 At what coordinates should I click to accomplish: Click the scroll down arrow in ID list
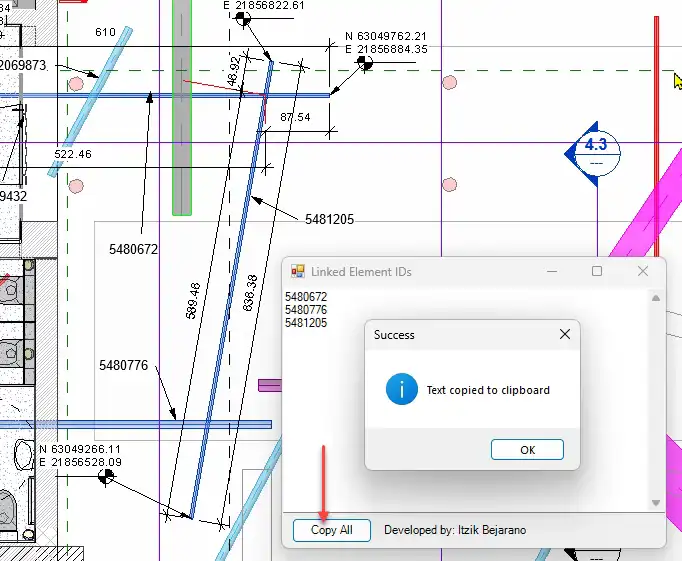point(656,503)
